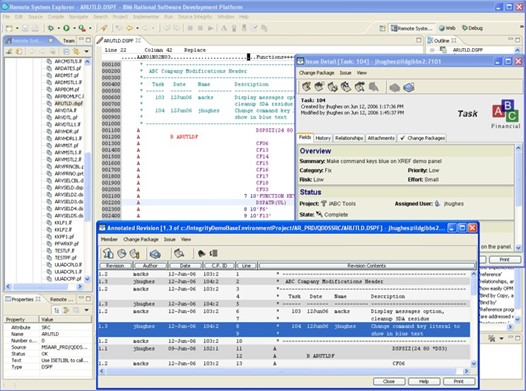The height and width of the screenshot is (391, 526).
Task: Open the Compile menu in main window
Action: pos(55,16)
